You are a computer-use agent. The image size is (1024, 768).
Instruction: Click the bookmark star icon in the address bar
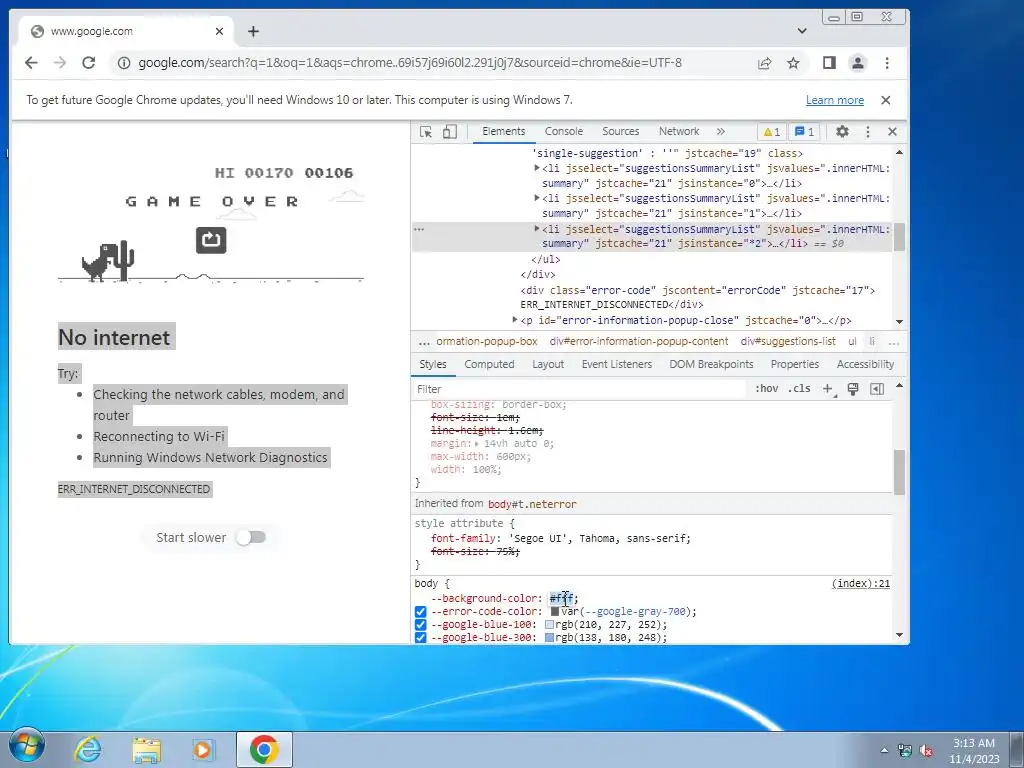793,63
